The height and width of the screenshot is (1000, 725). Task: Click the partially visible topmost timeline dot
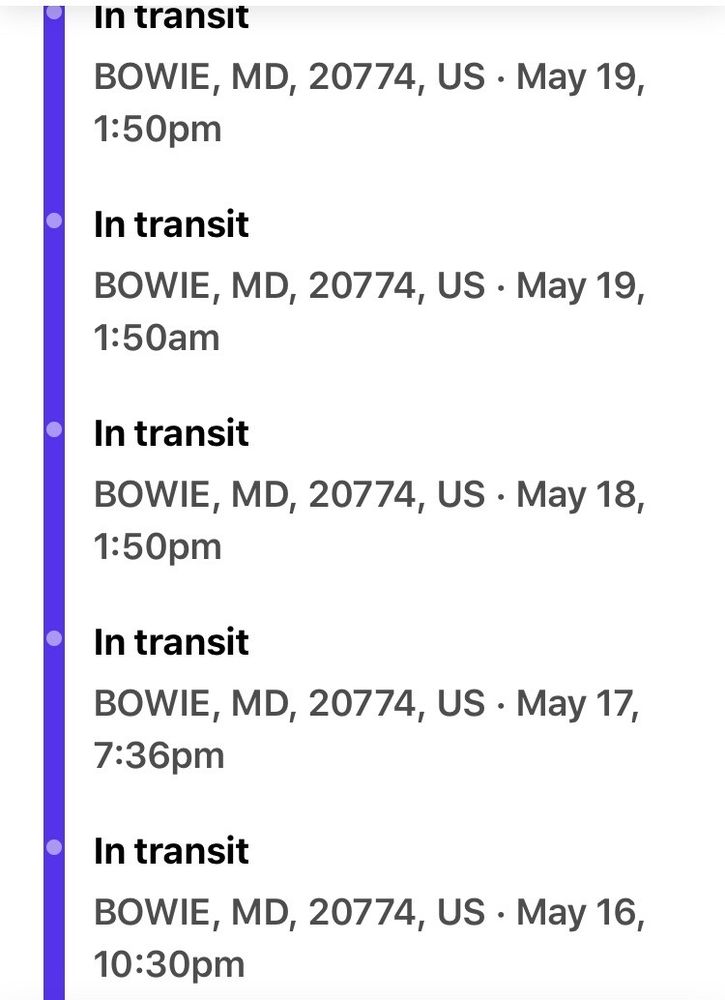tap(54, 12)
